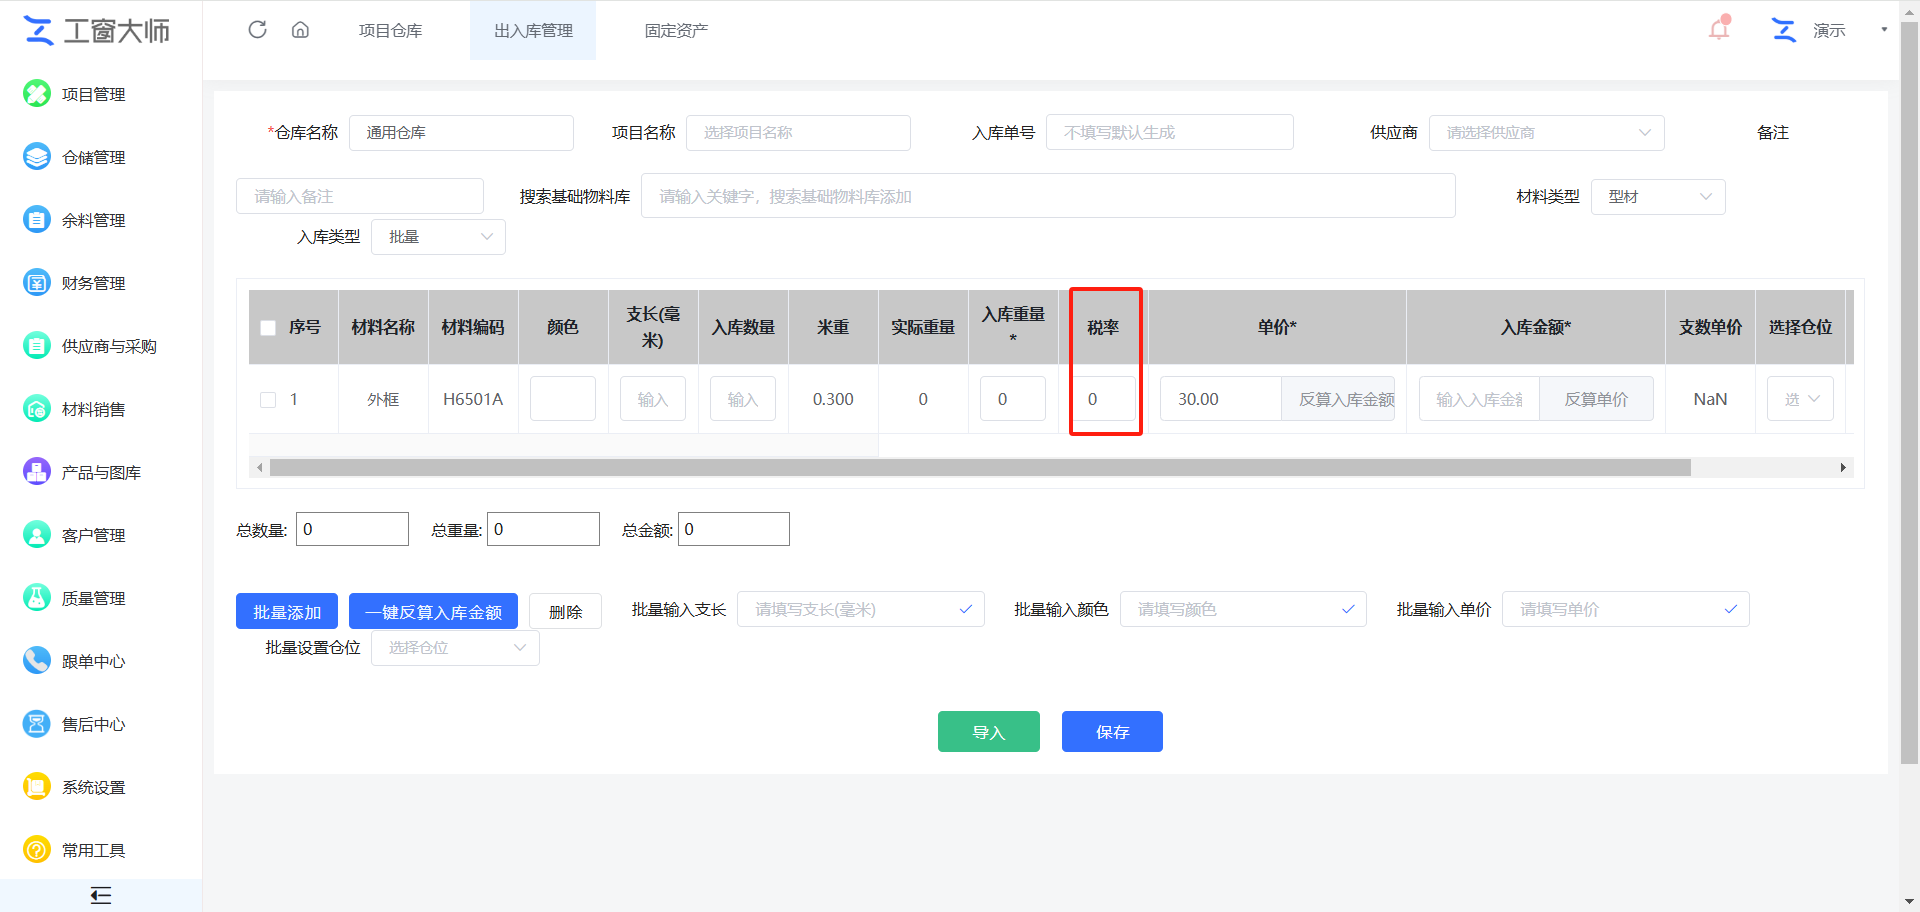Open 跟单中心 phone icon
Screen dimensions: 1920x912
(x=37, y=661)
